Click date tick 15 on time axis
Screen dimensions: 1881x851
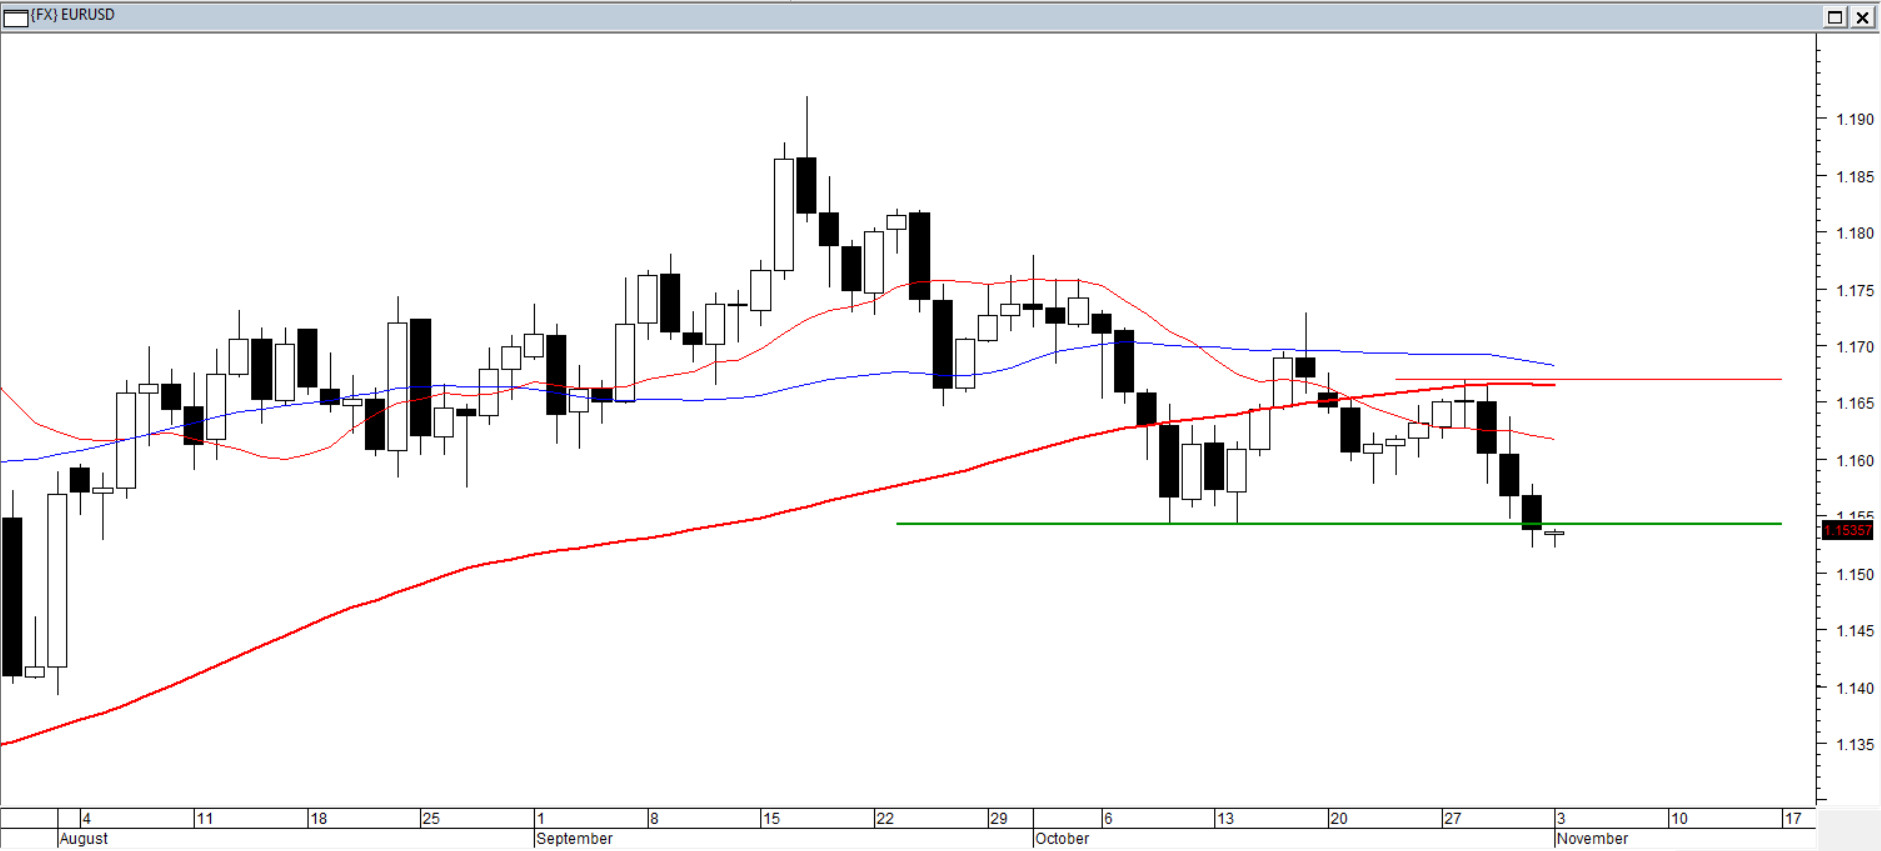tap(771, 818)
